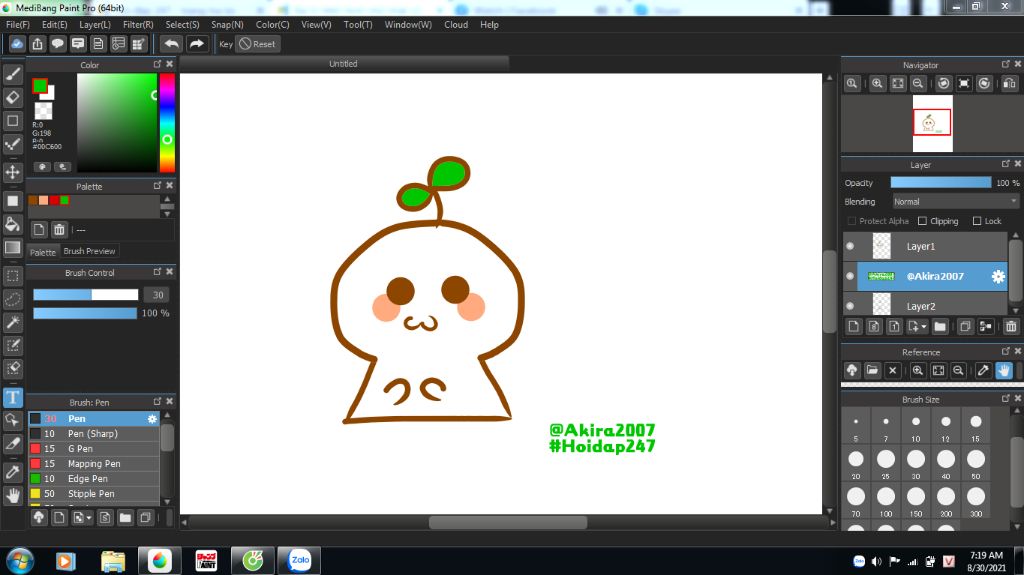
Task: Delete layer with trash icon in Layer panel
Action: pos(1011,326)
